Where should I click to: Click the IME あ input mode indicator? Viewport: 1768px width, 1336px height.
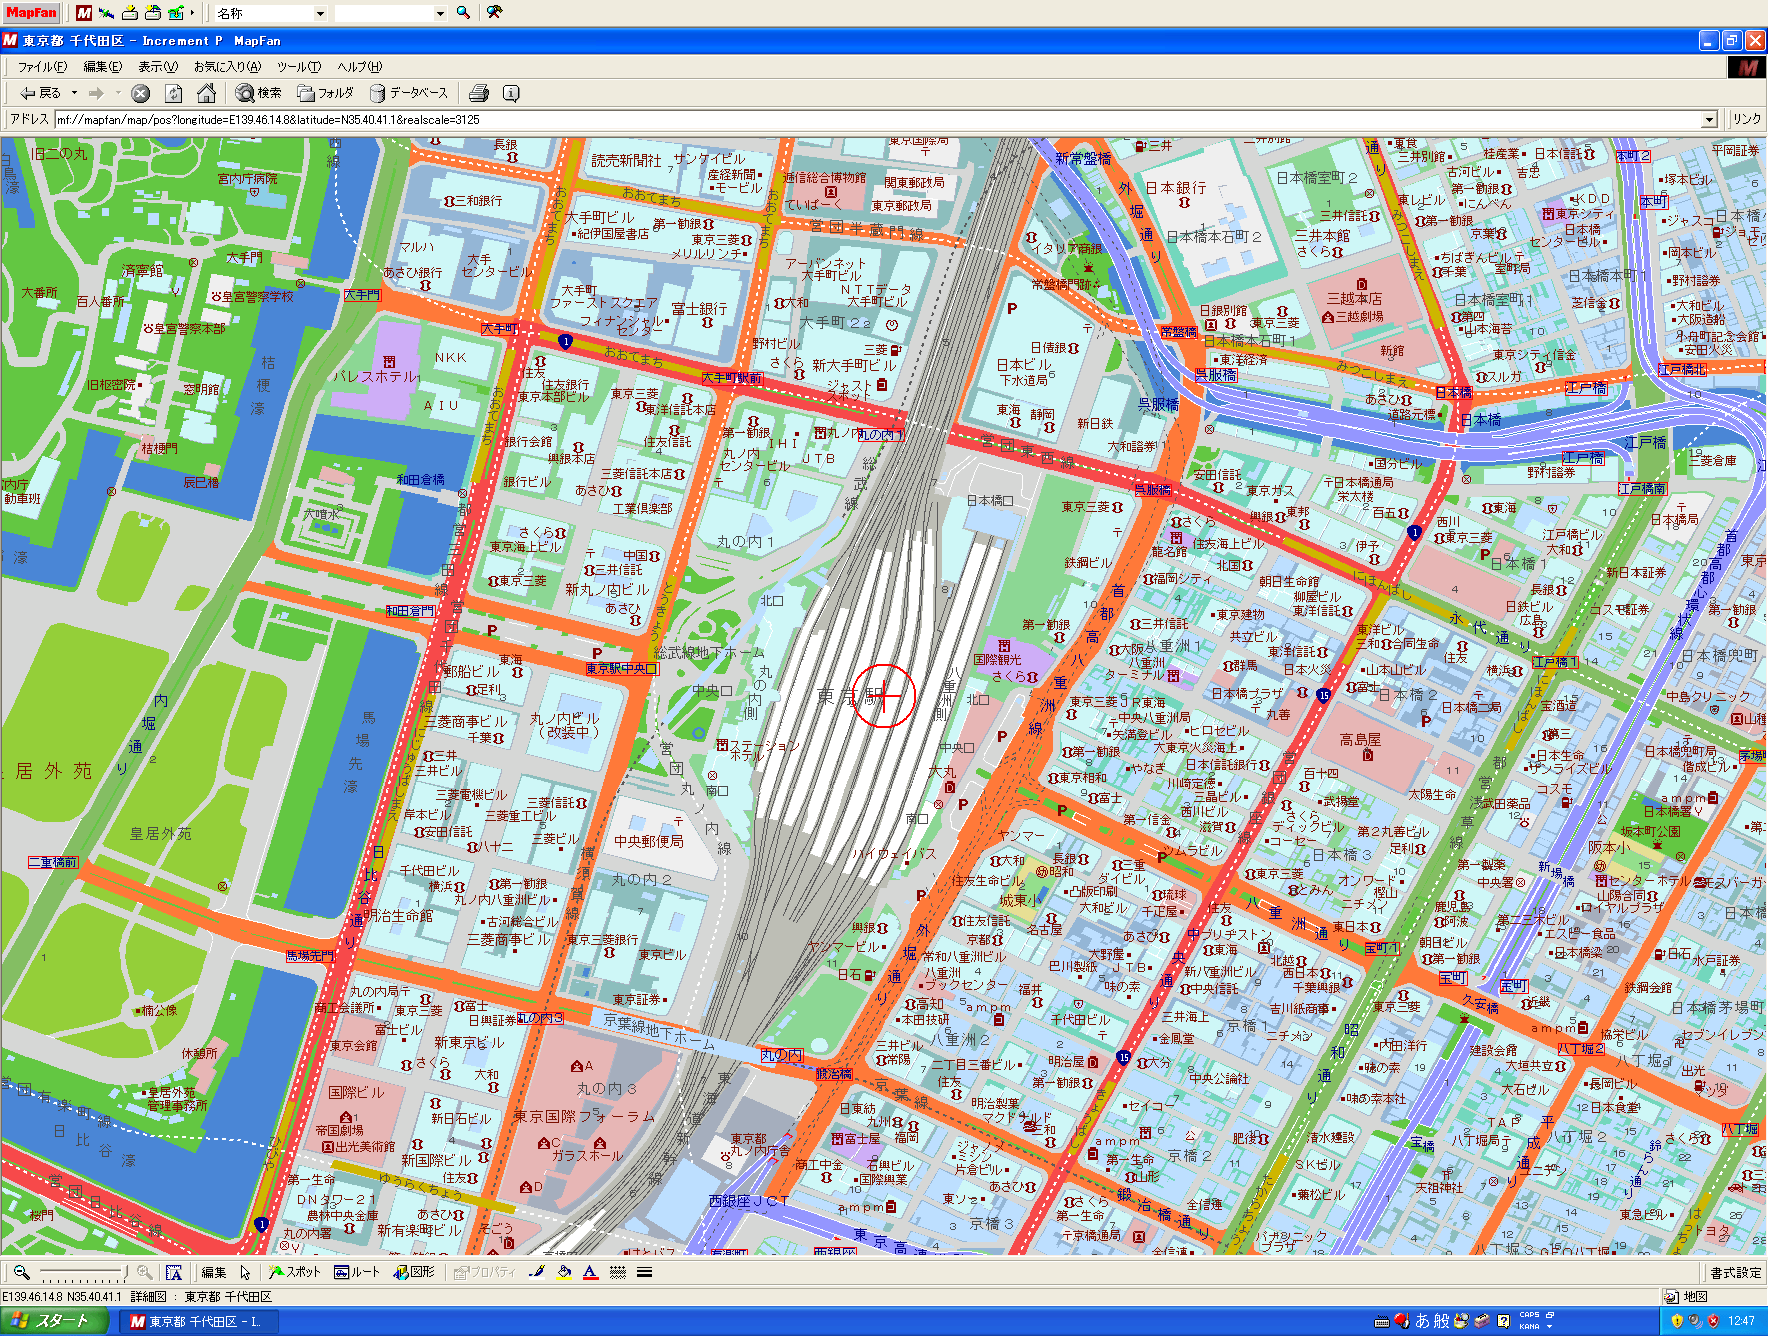[x=1423, y=1321]
